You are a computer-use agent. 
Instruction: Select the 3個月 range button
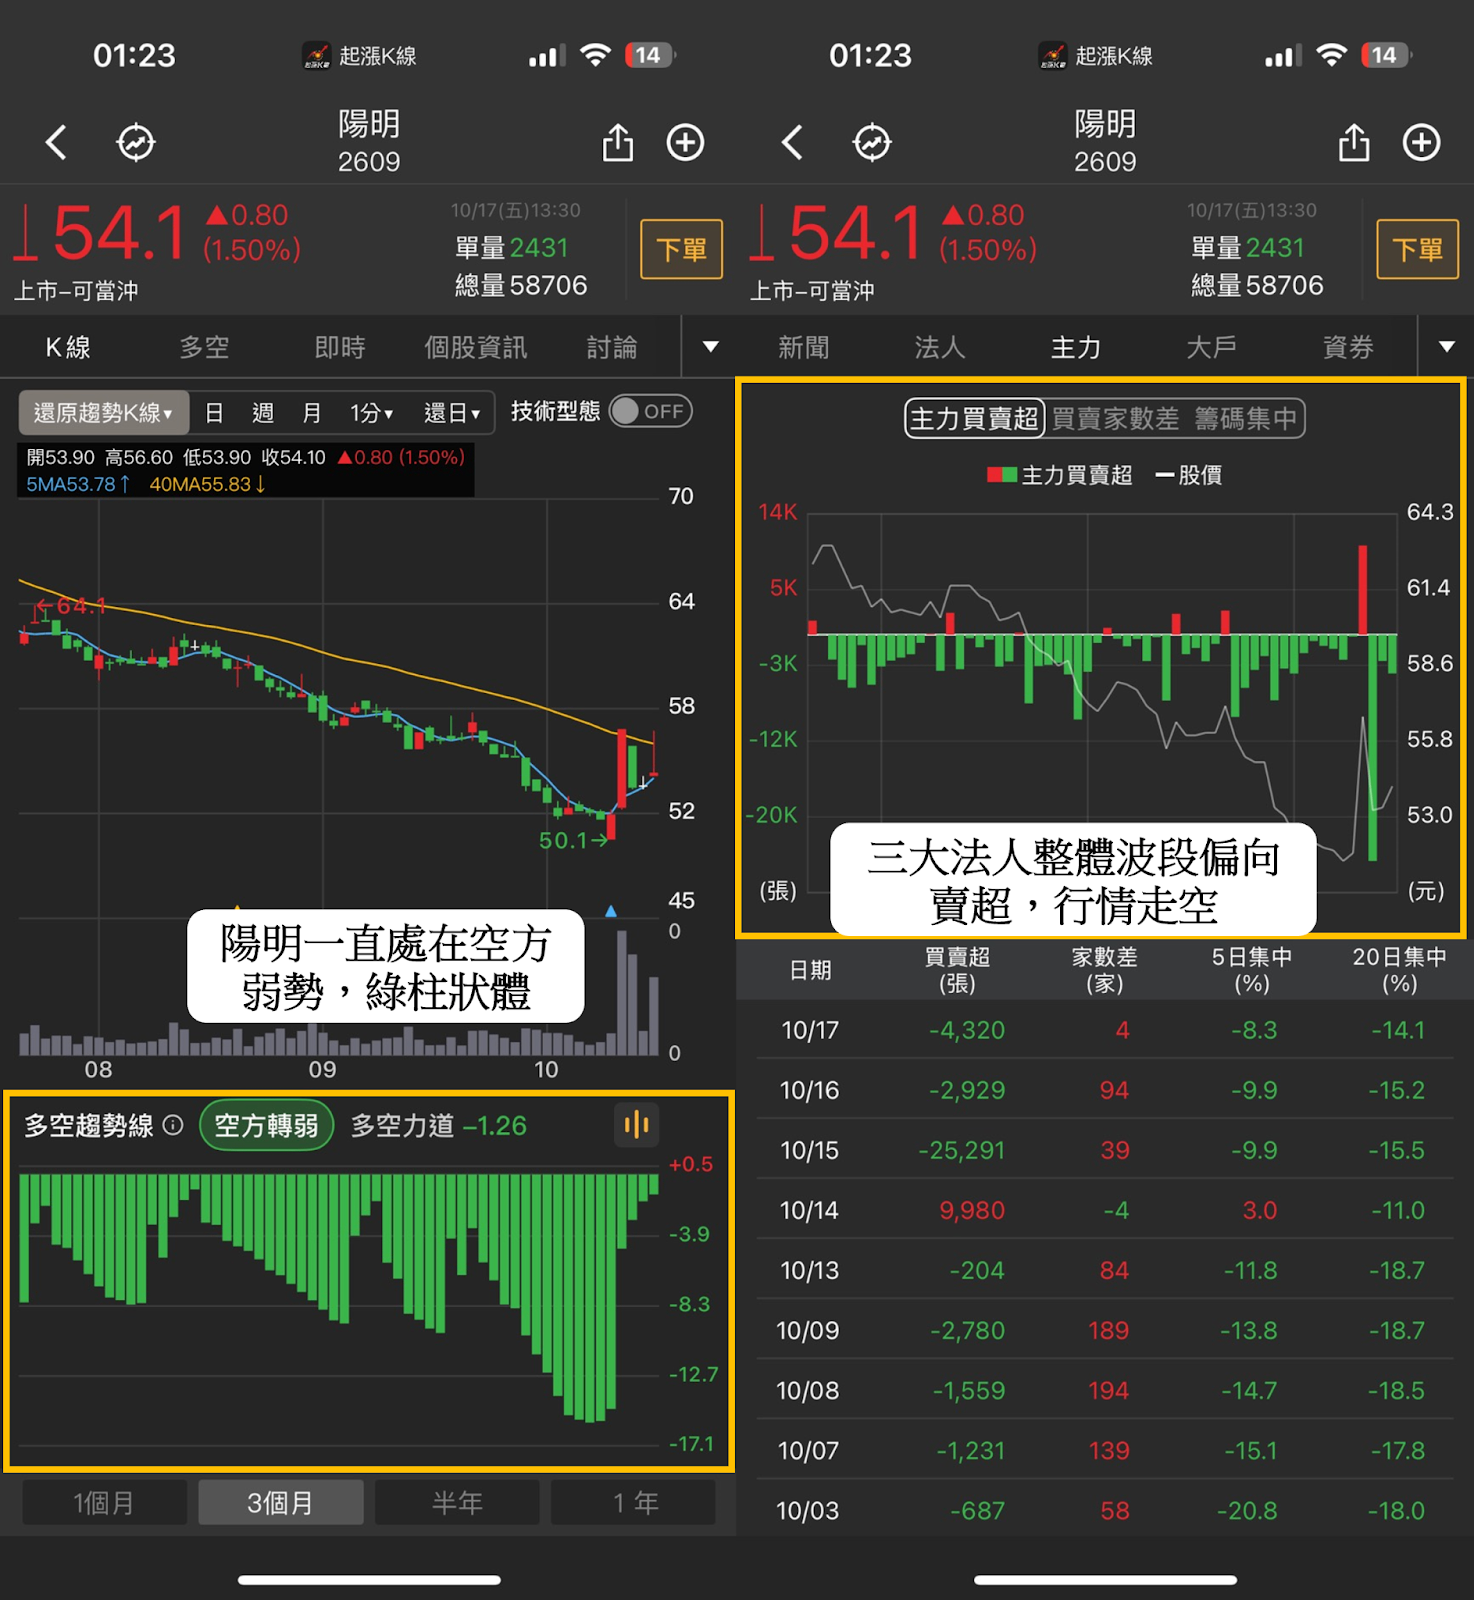281,1502
